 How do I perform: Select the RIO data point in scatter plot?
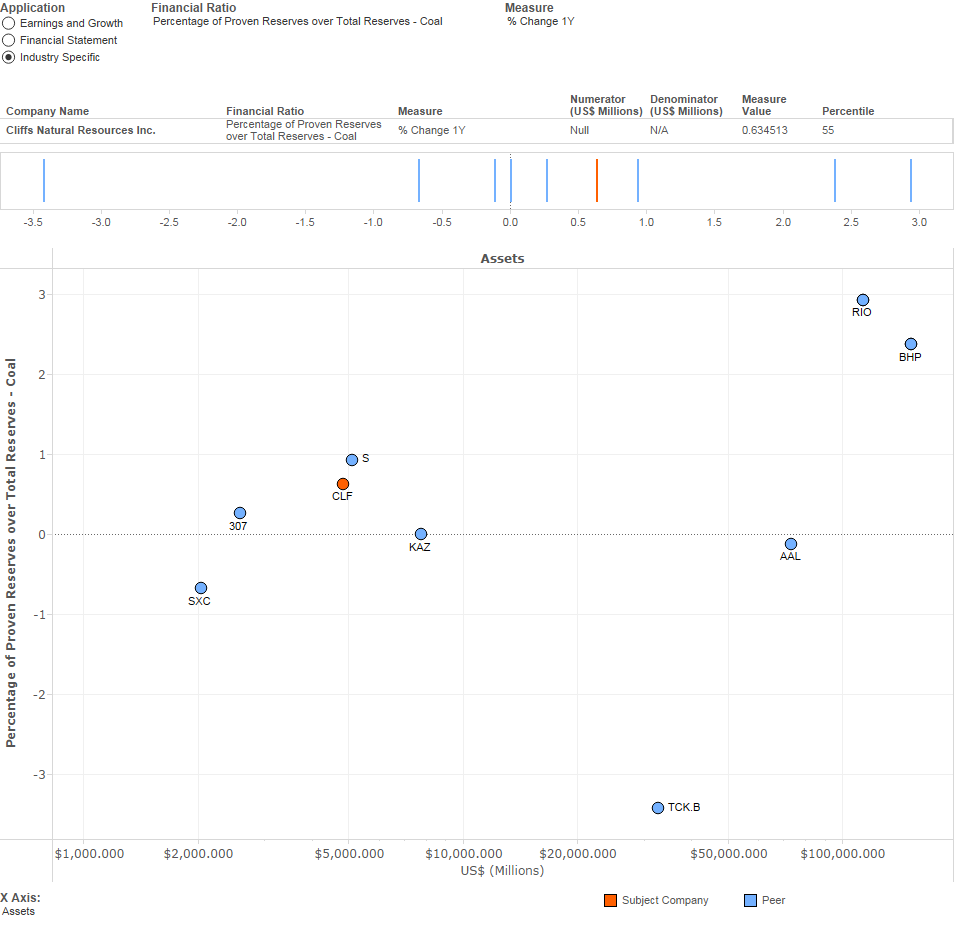pos(863,300)
